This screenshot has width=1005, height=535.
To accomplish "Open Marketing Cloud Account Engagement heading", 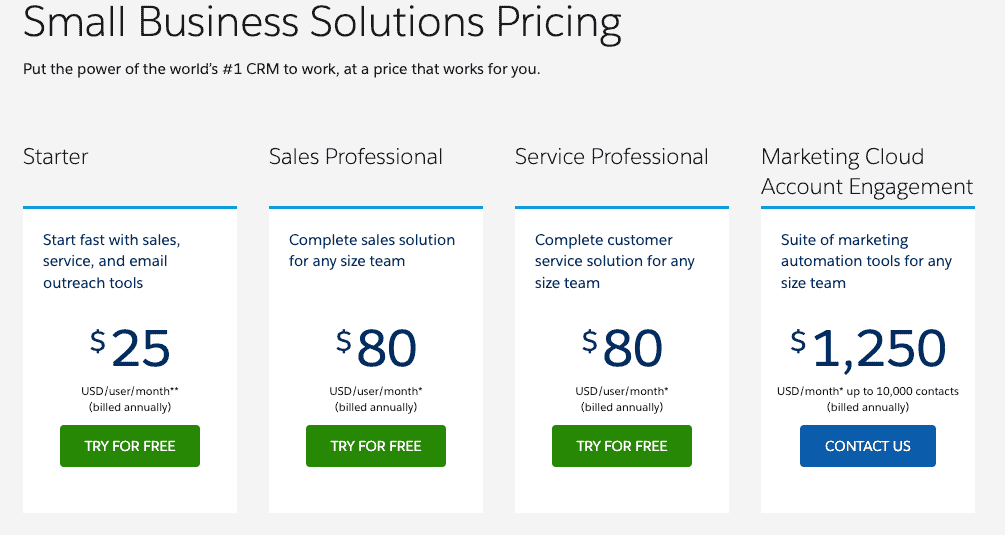I will pyautogui.click(x=867, y=172).
